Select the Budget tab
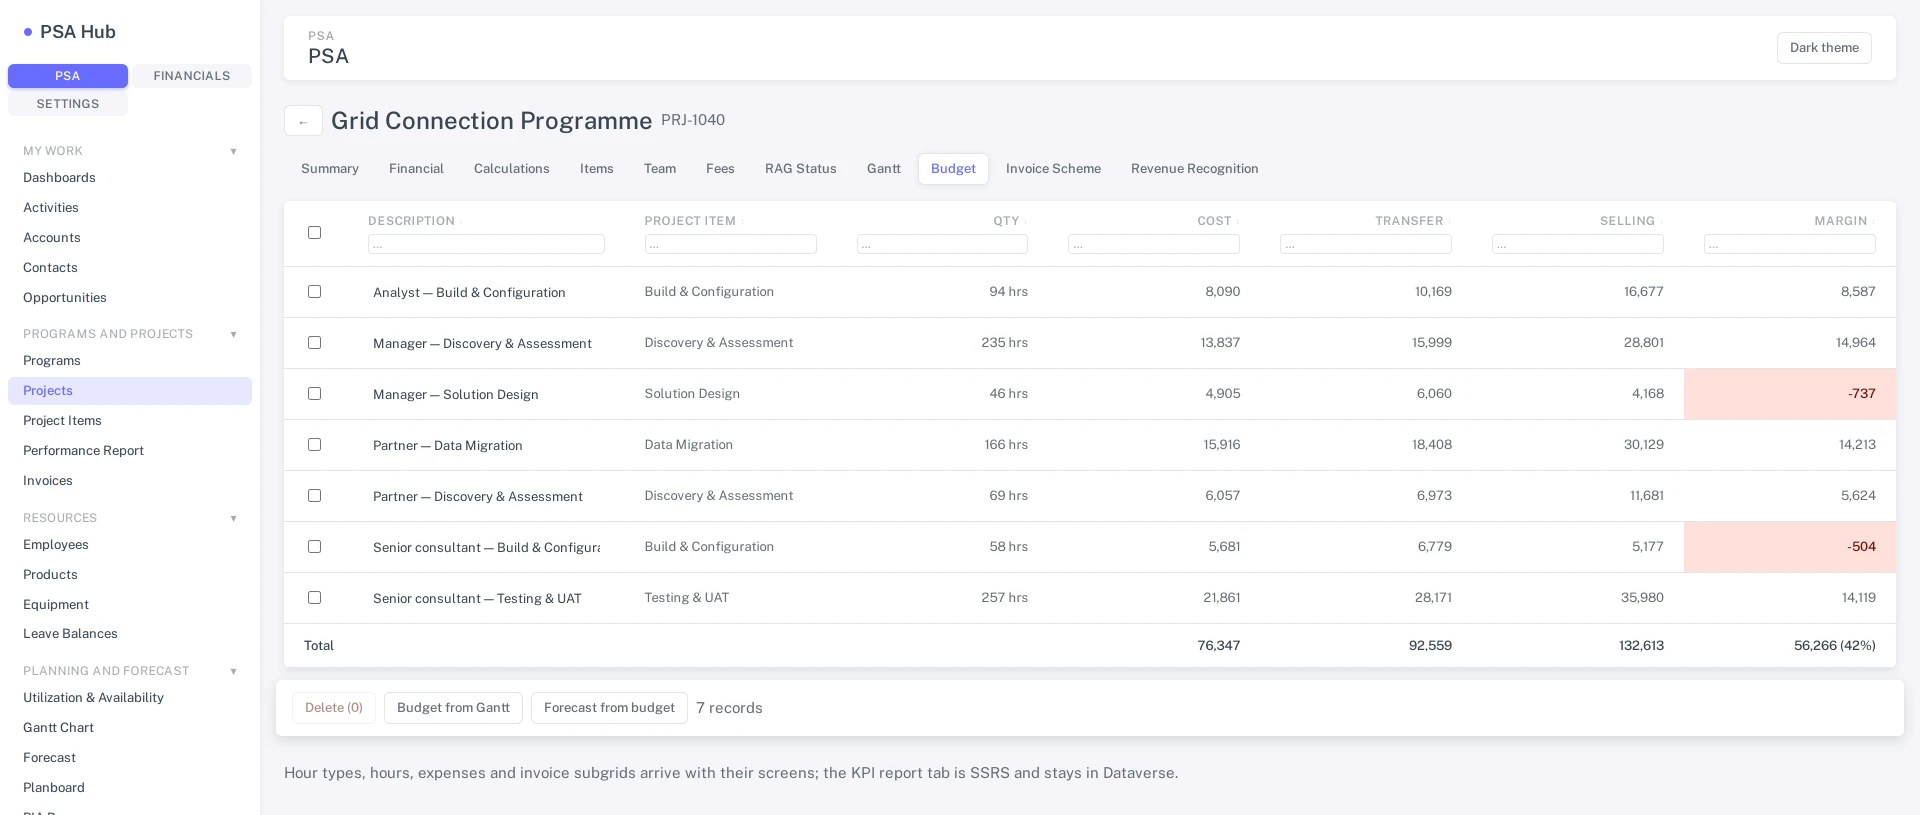Viewport: 1920px width, 815px height. pos(953,169)
